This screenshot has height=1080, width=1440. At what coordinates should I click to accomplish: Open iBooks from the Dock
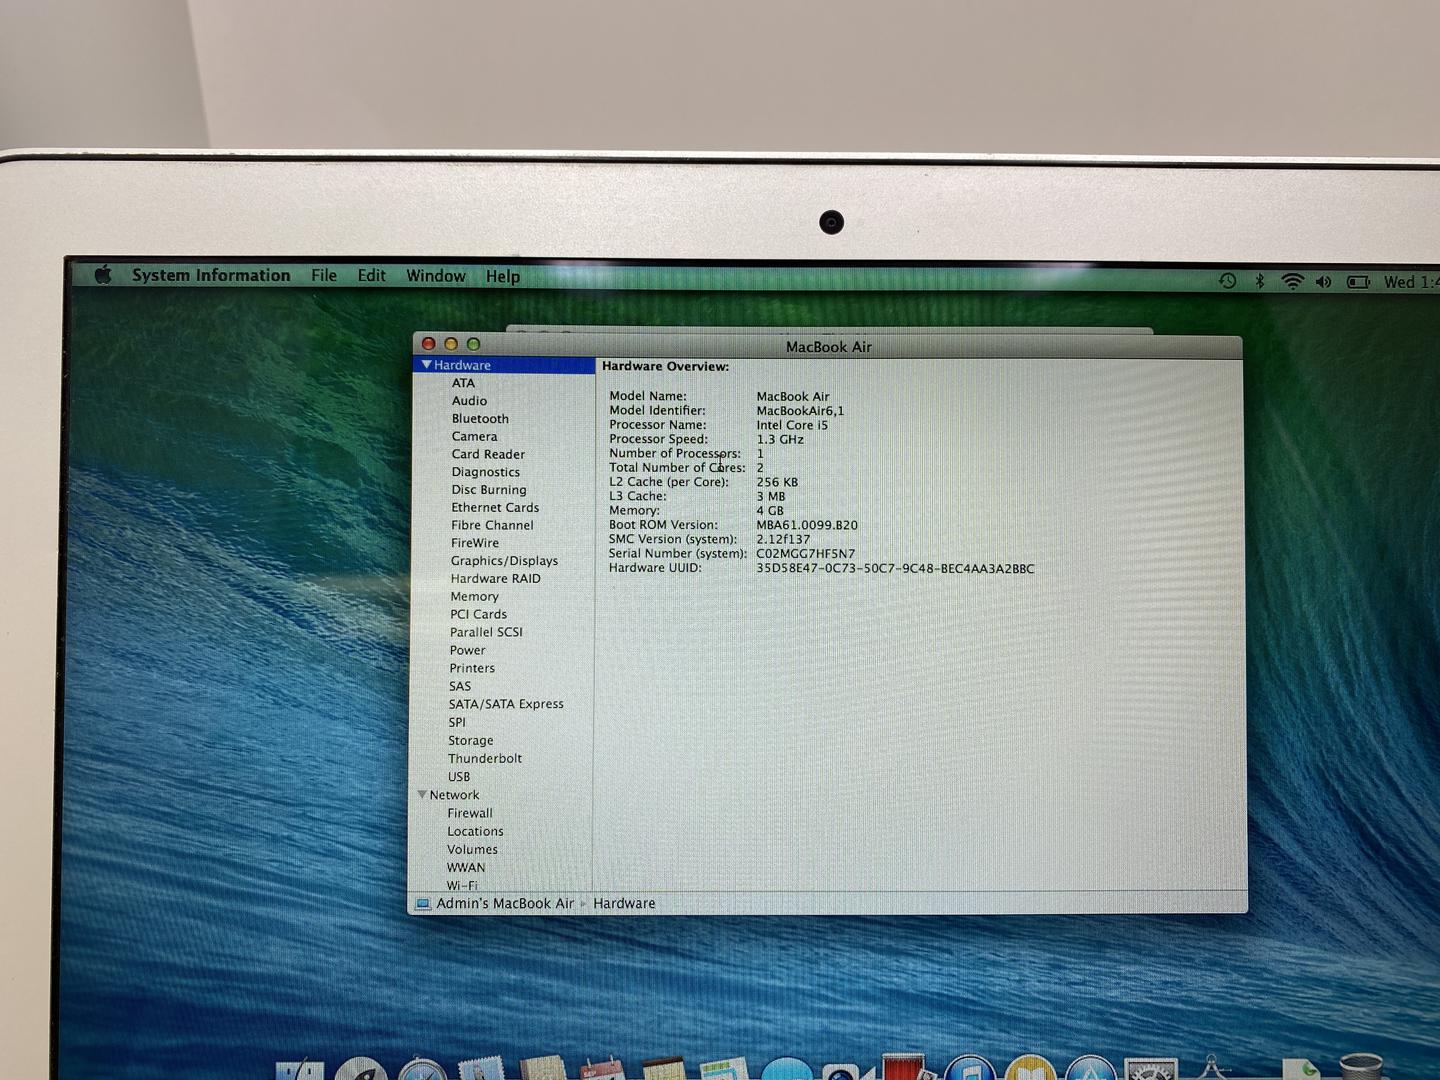coord(1030,1069)
